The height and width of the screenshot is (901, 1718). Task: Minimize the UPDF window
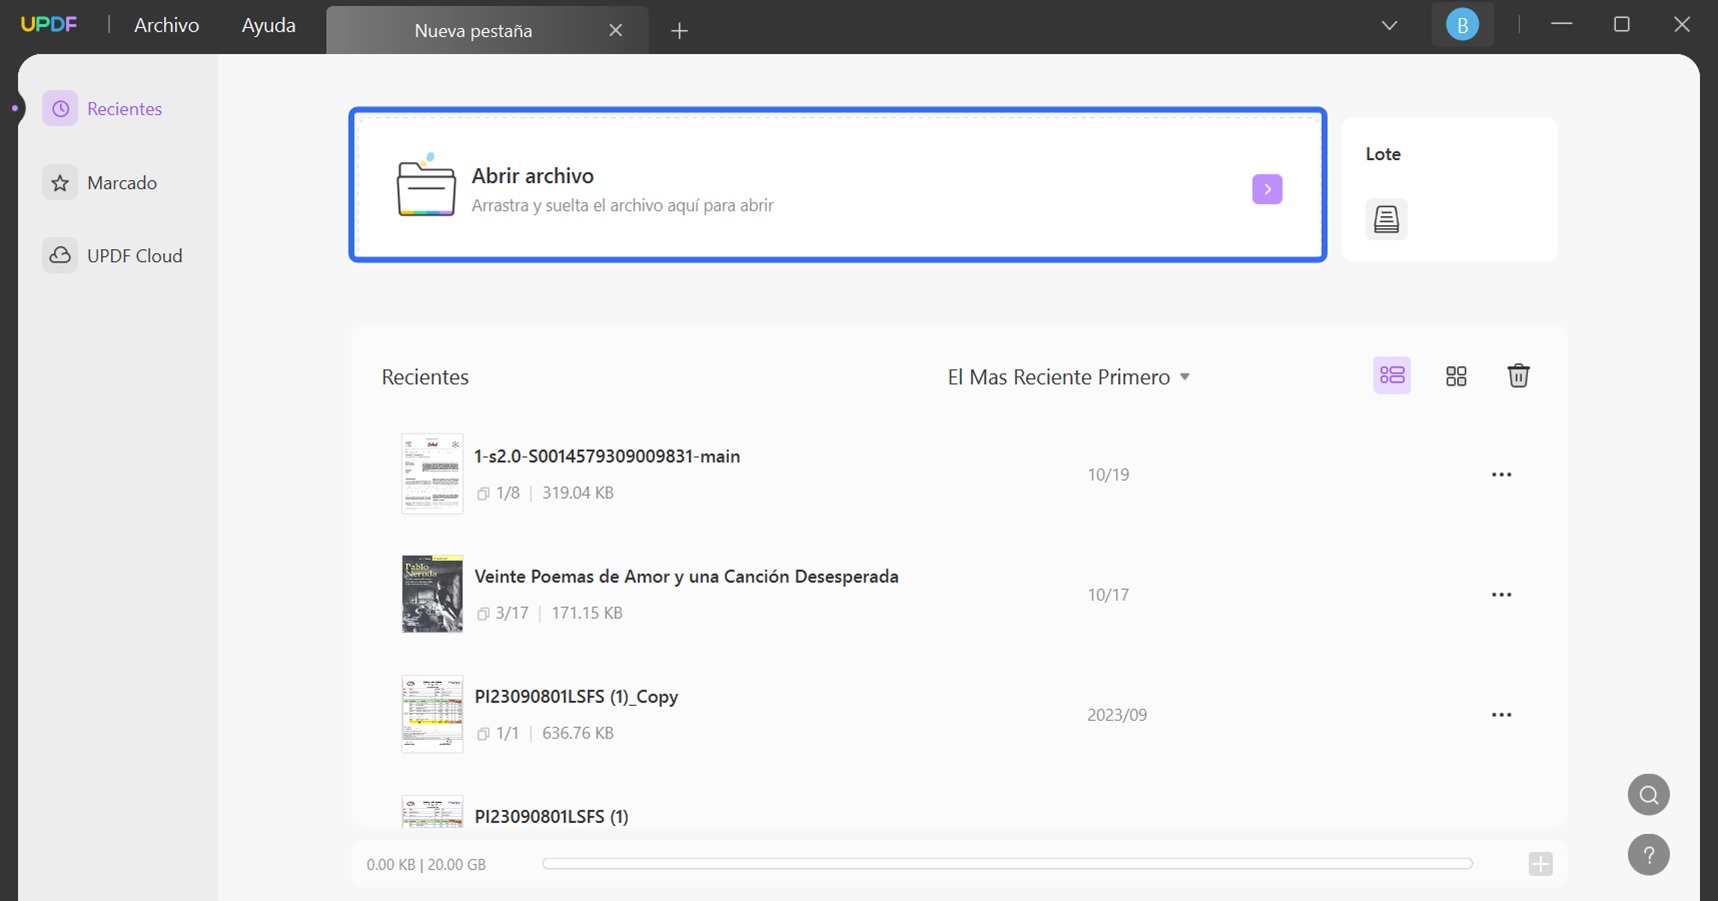click(x=1562, y=24)
